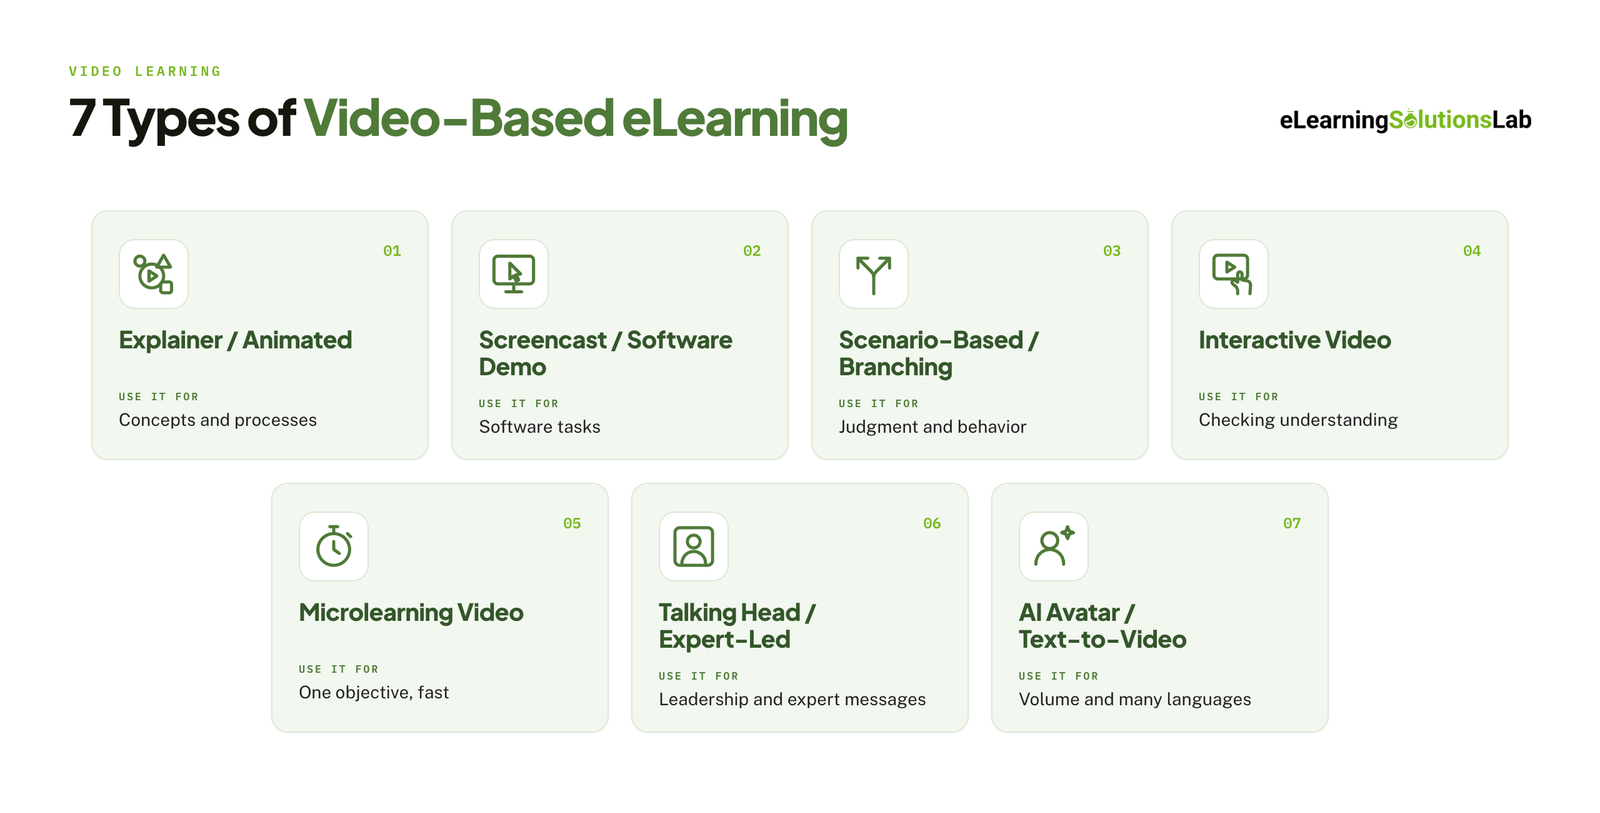1600x813 pixels.
Task: Click "One objective, fast" text
Action: point(374,693)
